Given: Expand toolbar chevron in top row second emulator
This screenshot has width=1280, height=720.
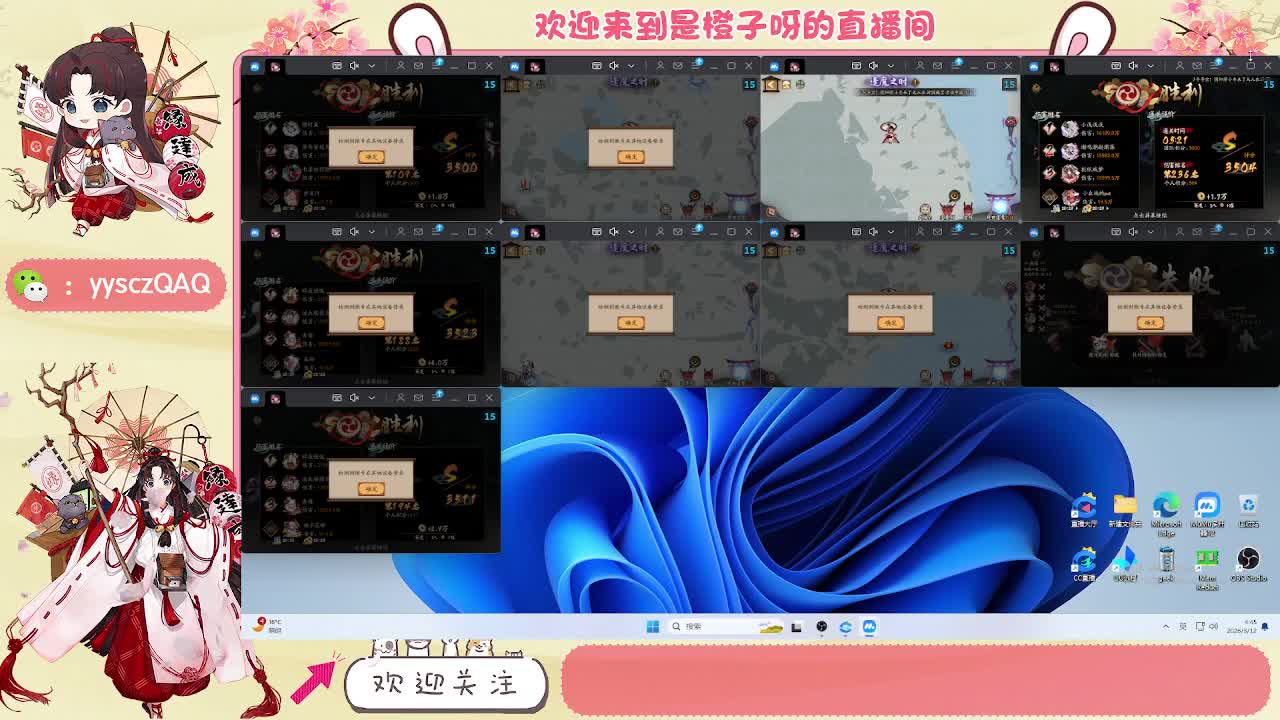Looking at the screenshot, I should [631, 66].
